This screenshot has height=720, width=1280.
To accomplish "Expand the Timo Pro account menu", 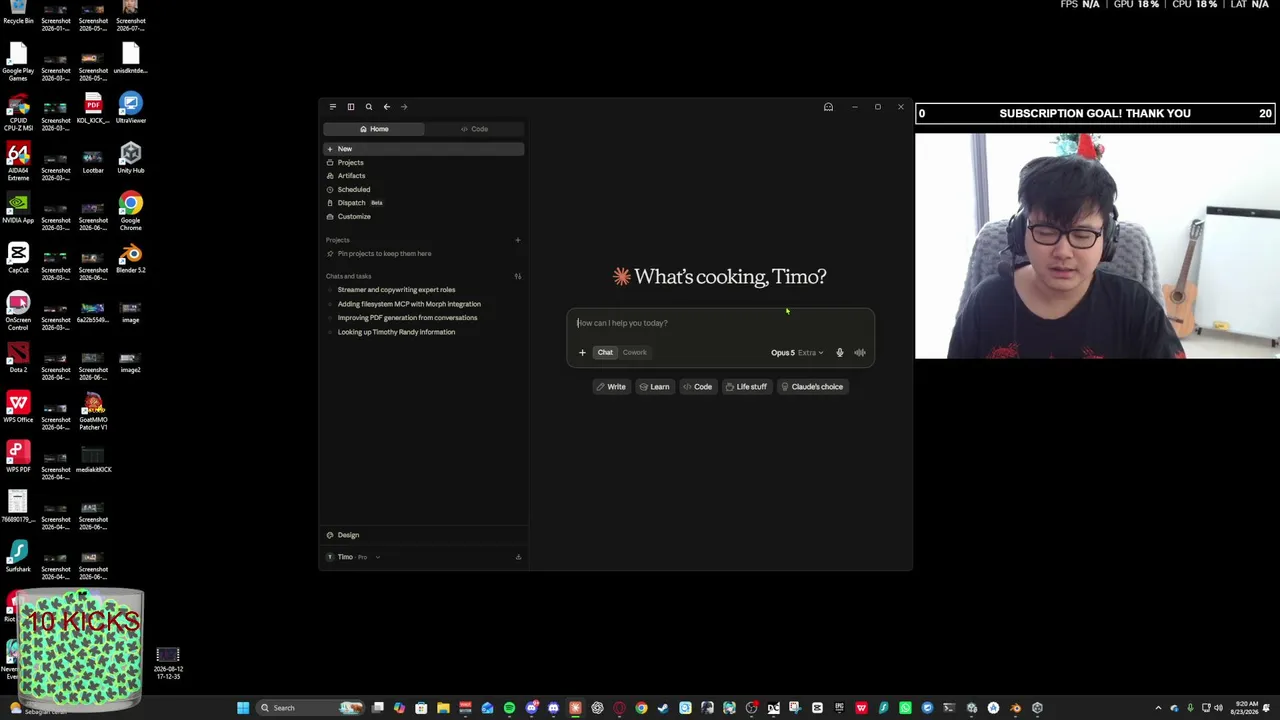I will [355, 557].
